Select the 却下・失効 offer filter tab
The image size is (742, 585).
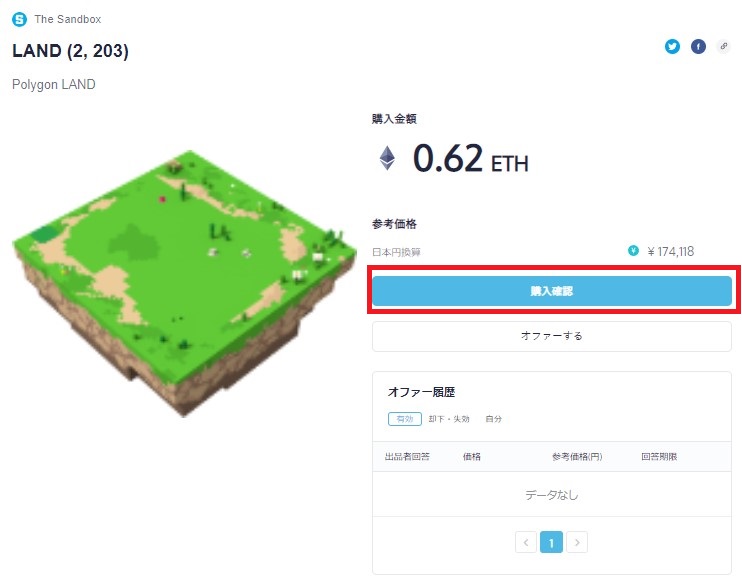point(449,419)
